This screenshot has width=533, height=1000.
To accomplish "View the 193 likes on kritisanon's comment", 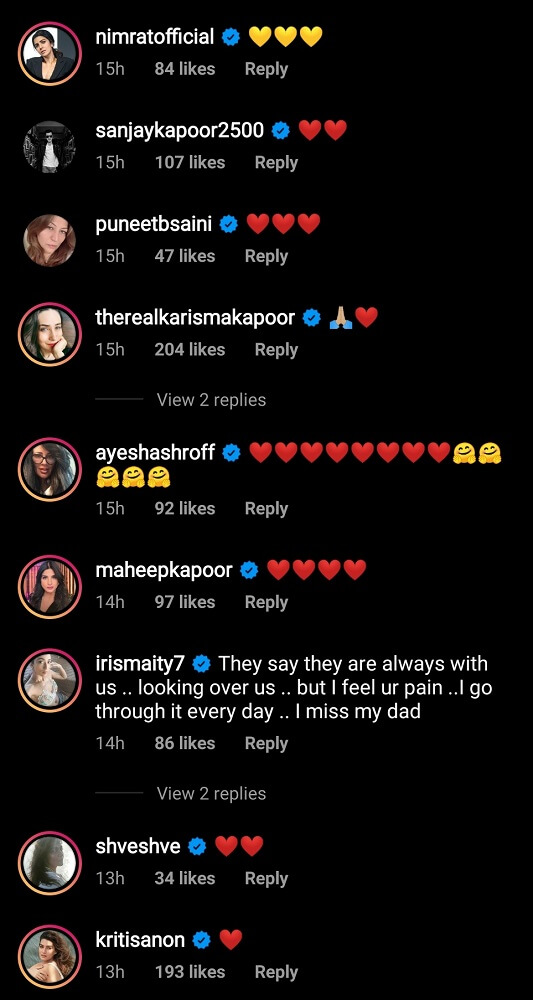I will click(189, 972).
